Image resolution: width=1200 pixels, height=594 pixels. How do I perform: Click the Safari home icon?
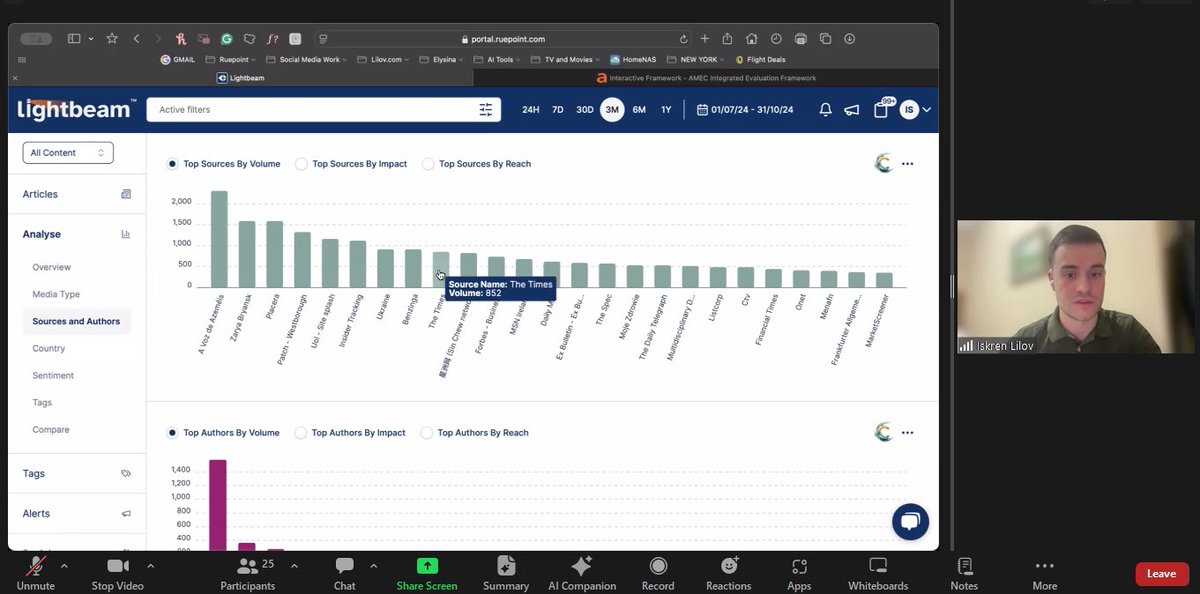[x=752, y=39]
